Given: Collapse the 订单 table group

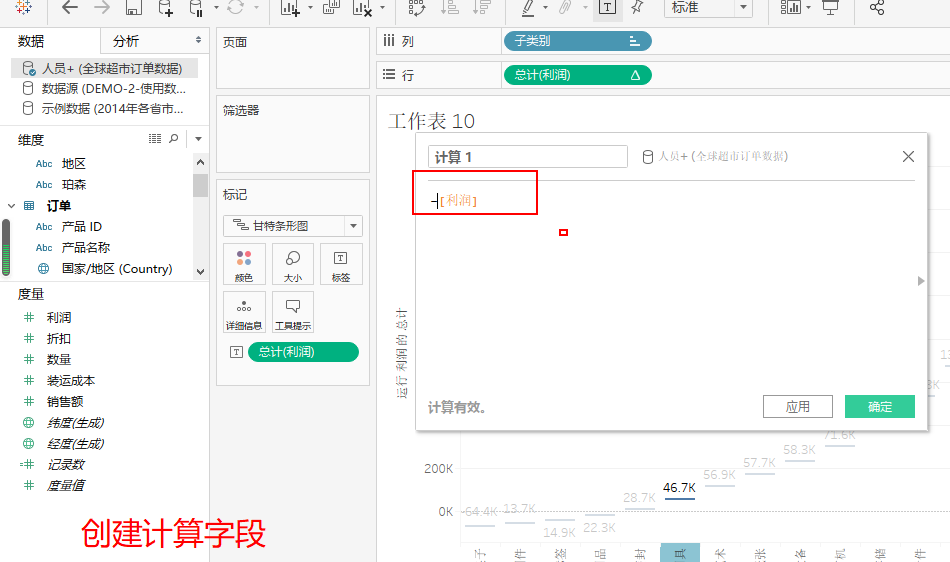Looking at the screenshot, I should click(x=12, y=206).
